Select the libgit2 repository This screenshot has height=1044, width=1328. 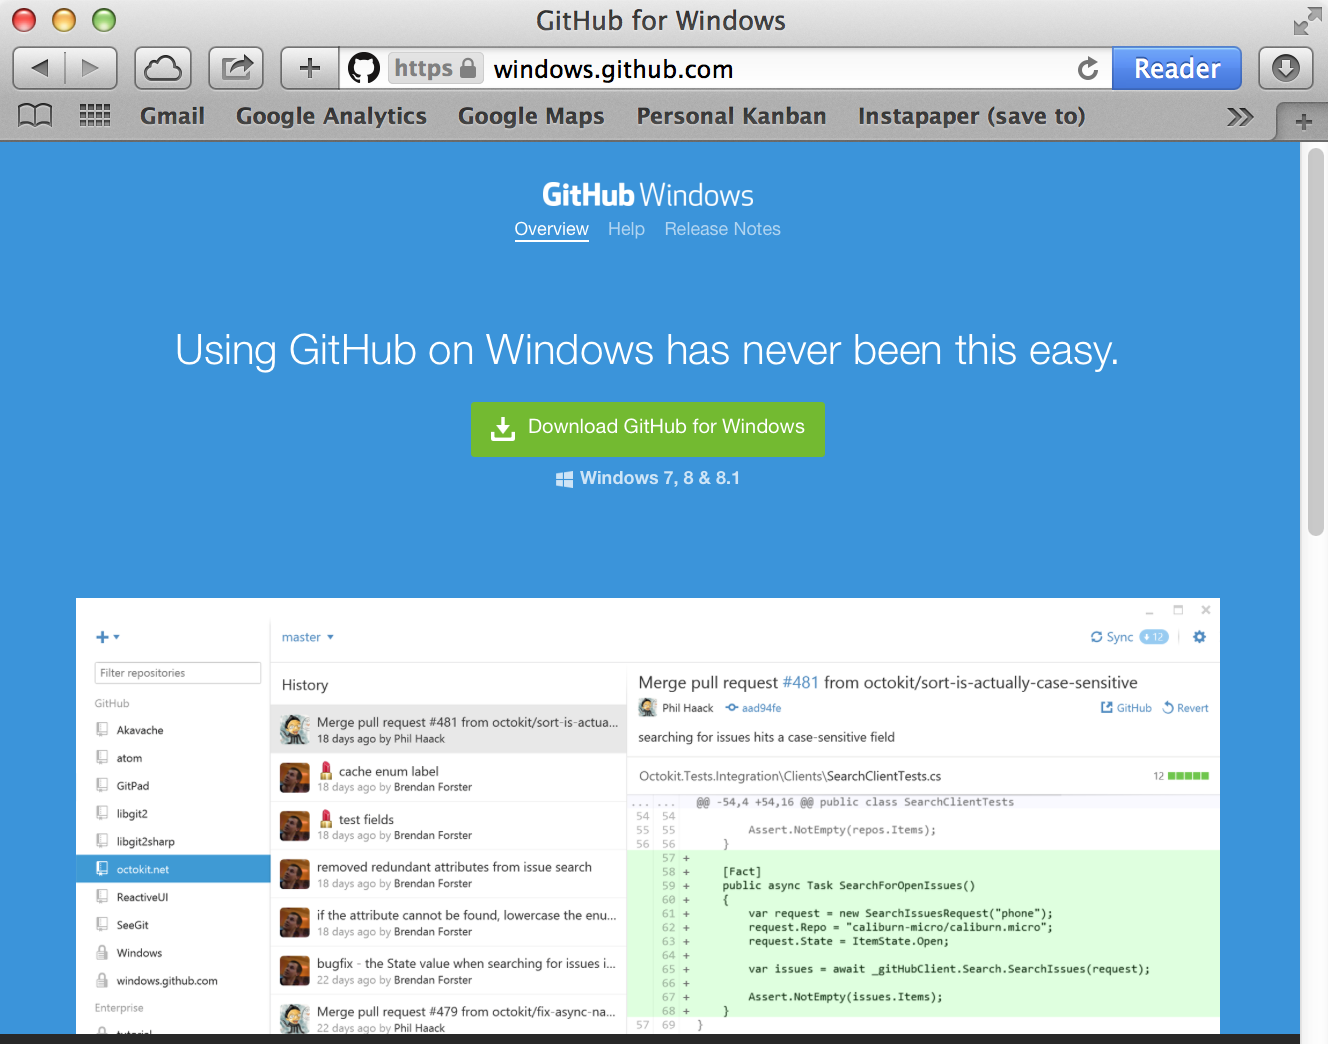pyautogui.click(x=173, y=814)
